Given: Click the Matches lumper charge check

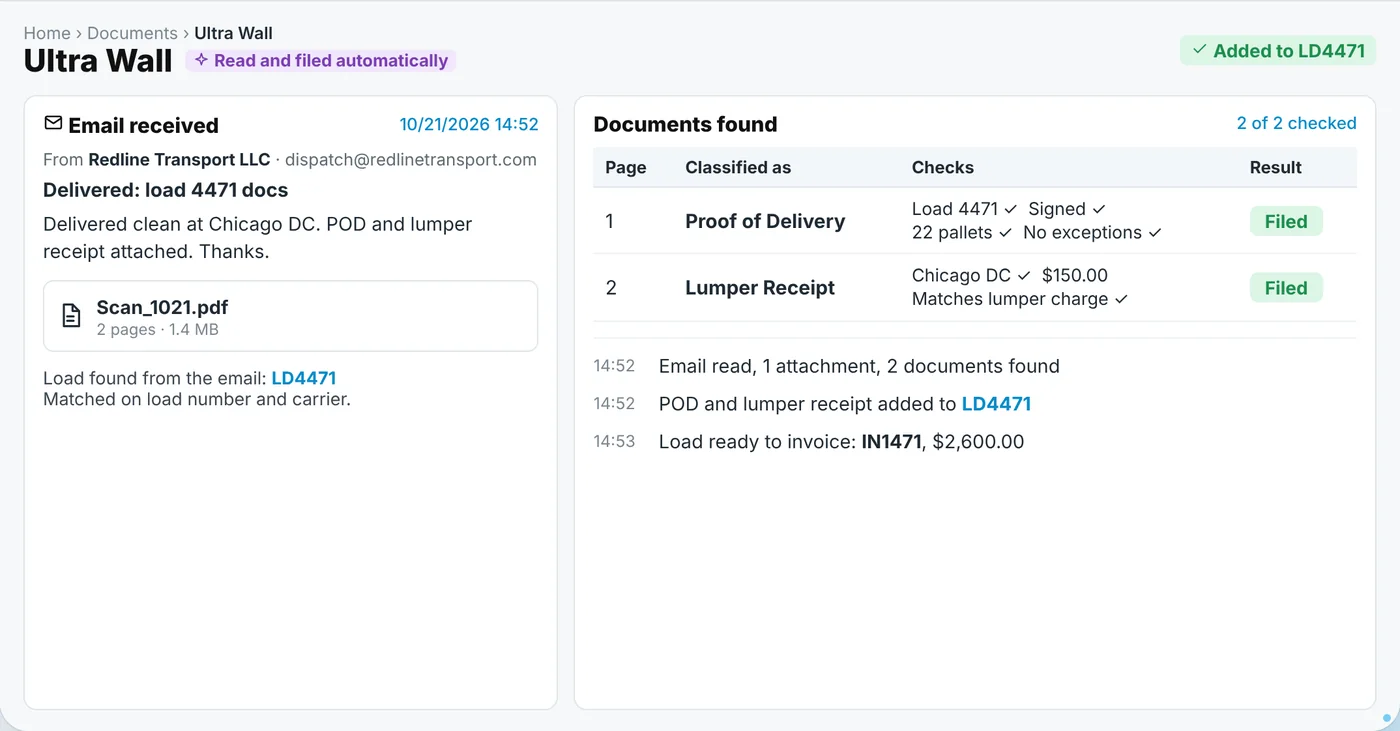Looking at the screenshot, I should click(x=1020, y=299).
